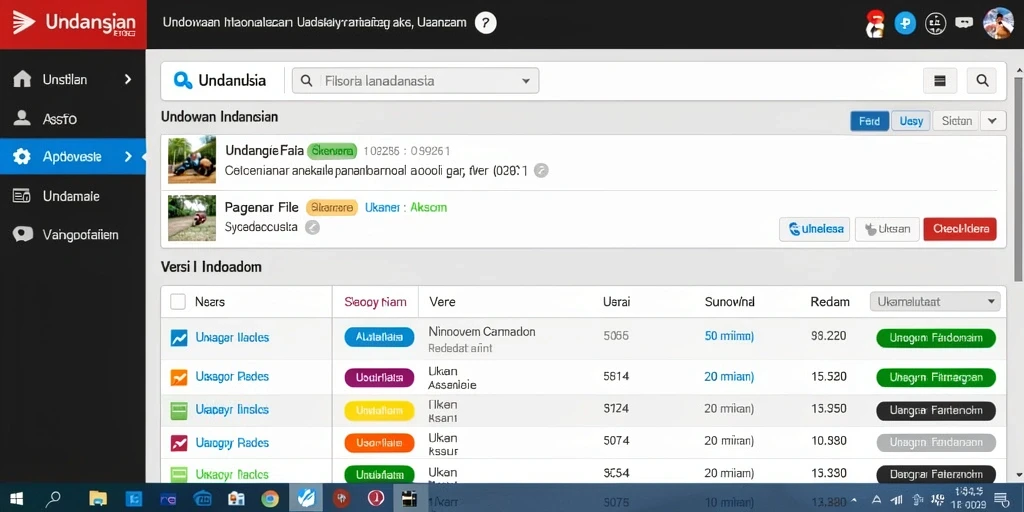This screenshot has height=512, width=1024.
Task: Open the thumbnail image of Pagenar File
Action: pos(191,218)
